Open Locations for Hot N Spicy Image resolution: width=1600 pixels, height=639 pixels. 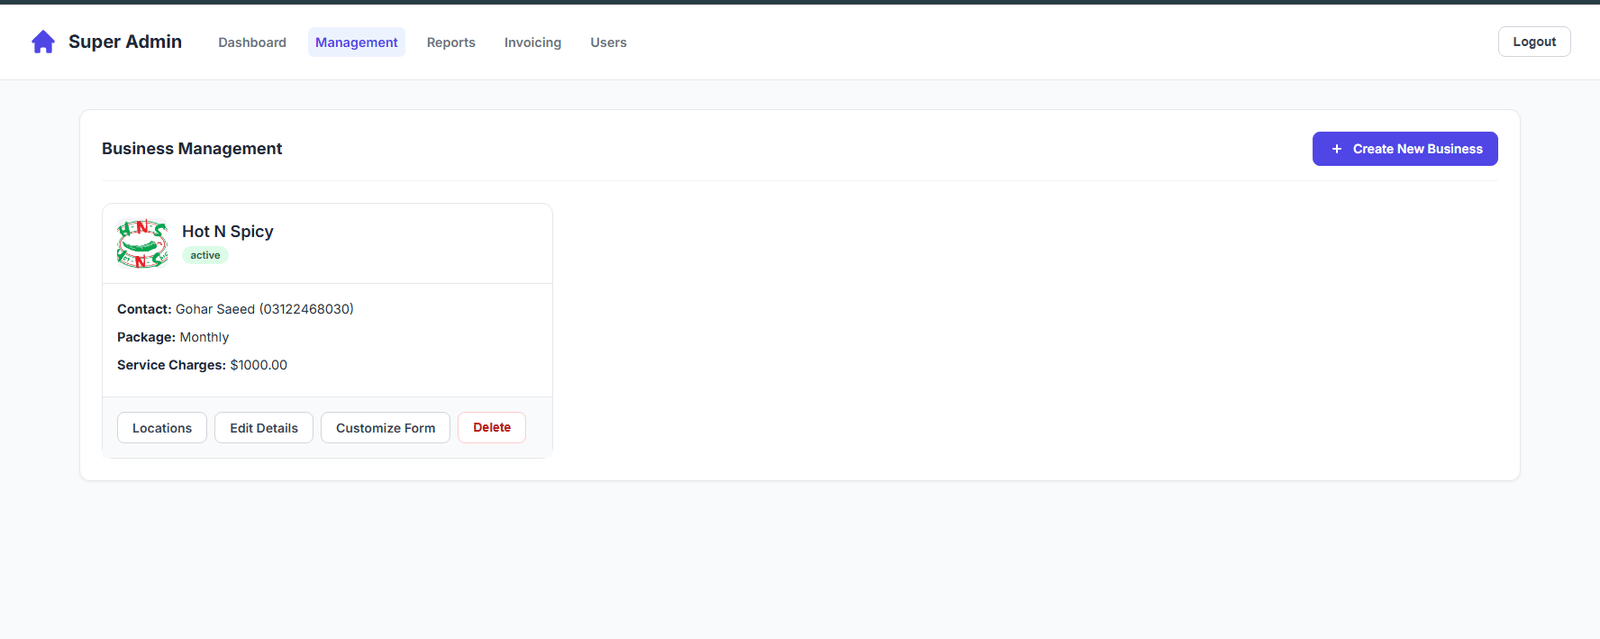click(x=162, y=428)
